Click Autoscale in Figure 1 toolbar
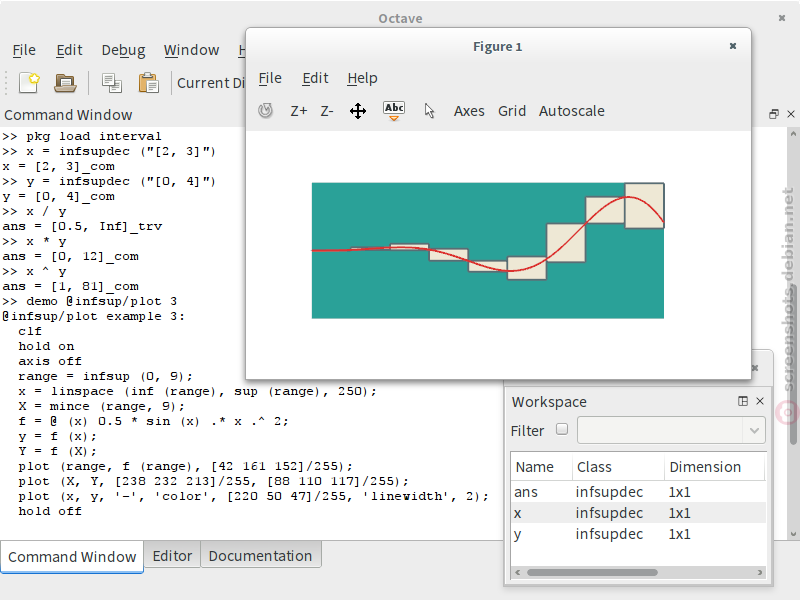Screen dimensions: 800x600 pyautogui.click(x=571, y=111)
